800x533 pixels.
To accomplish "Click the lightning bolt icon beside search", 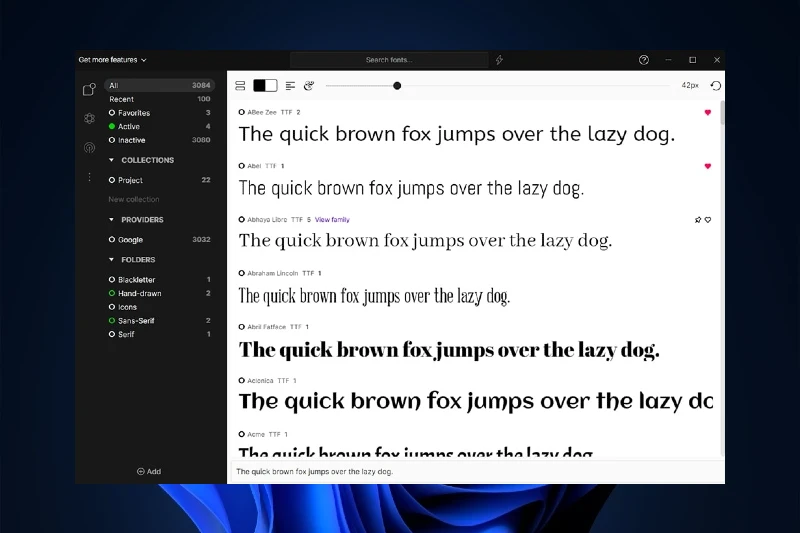I will point(499,60).
